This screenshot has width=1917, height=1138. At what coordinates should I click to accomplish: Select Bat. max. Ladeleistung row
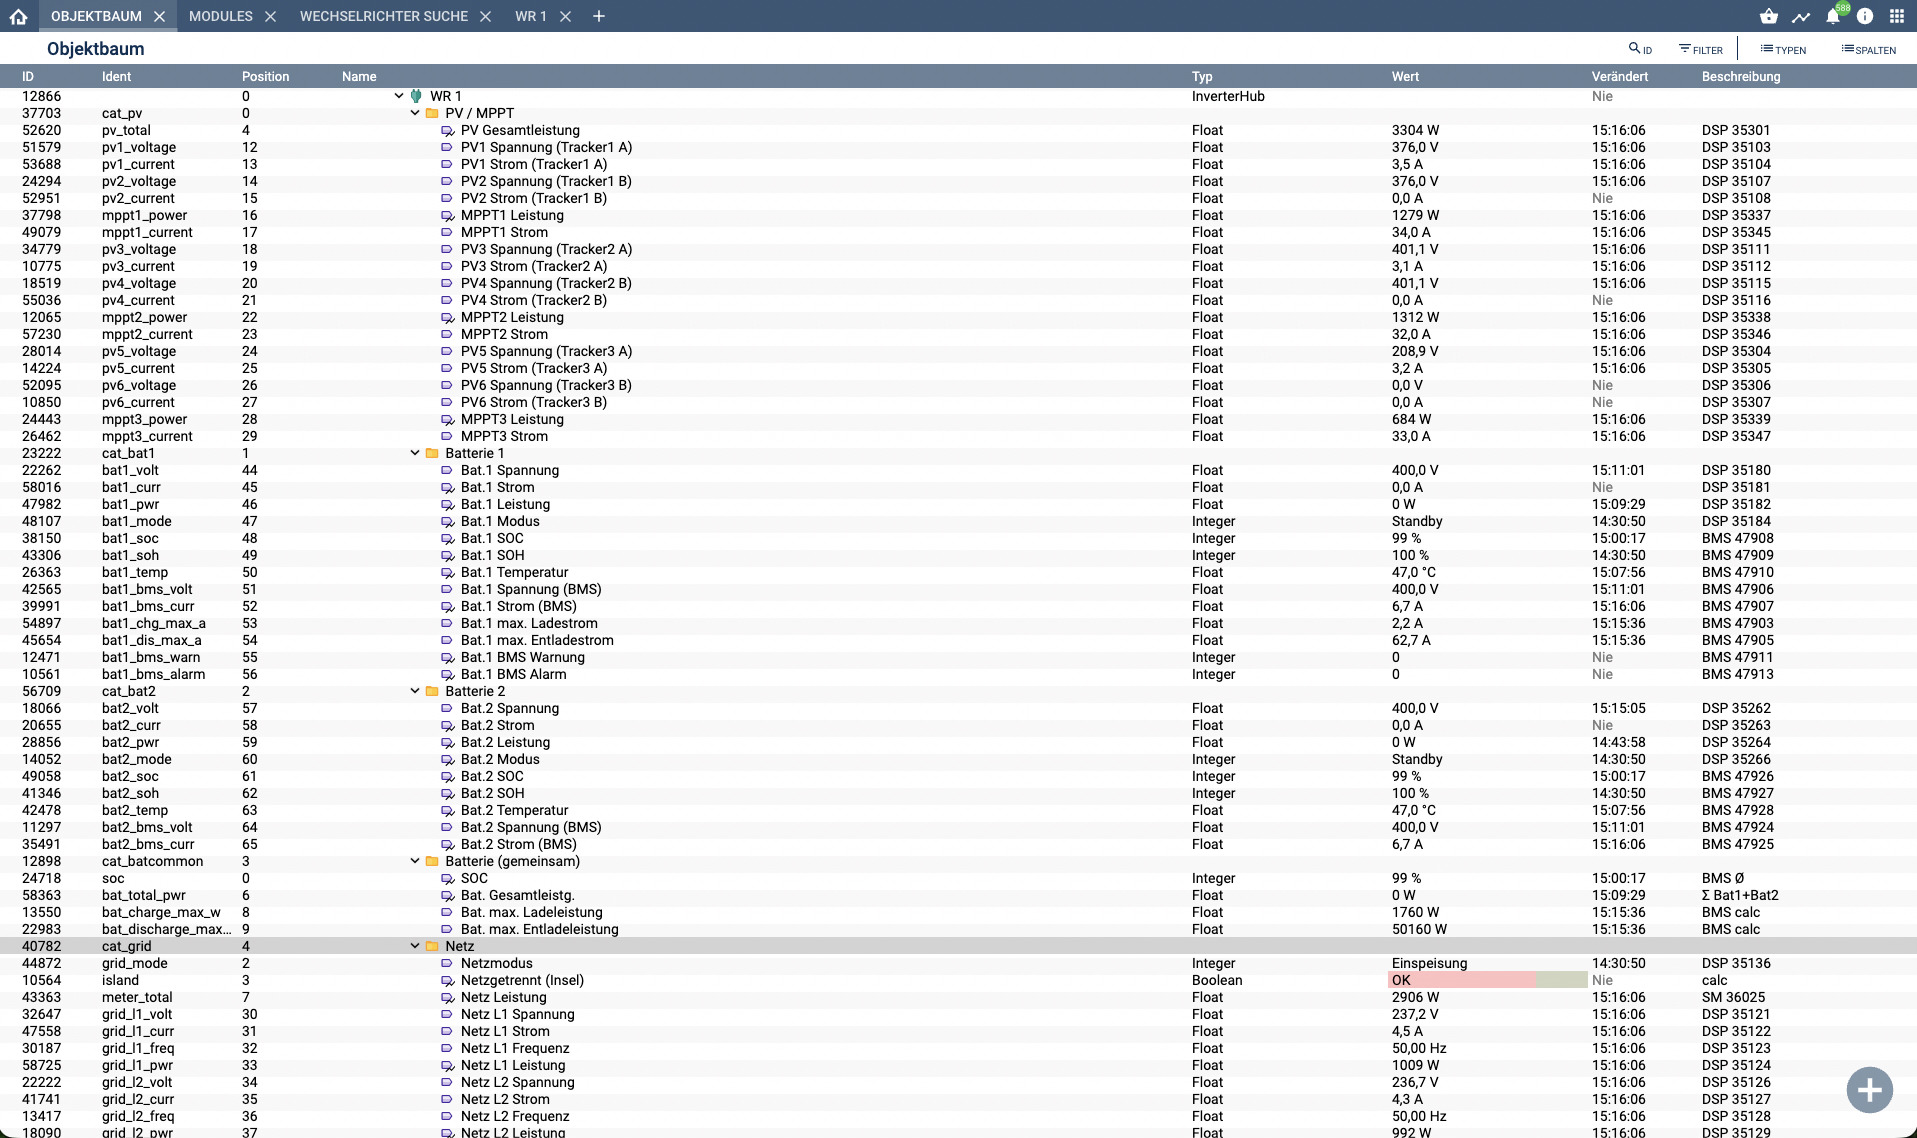[x=958, y=912]
